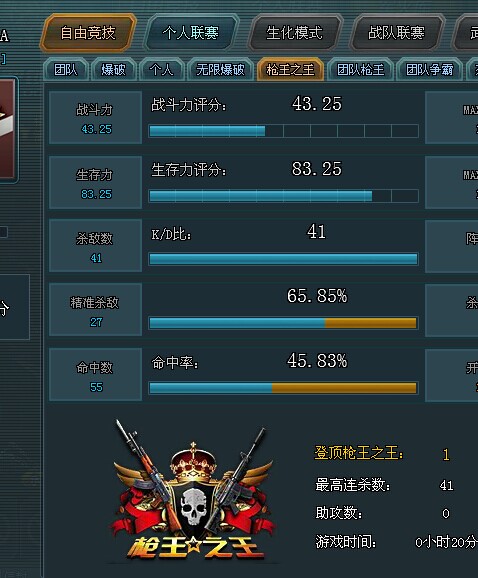Click the 登顶枪王之王 label text
The height and width of the screenshot is (578, 478).
[x=359, y=453]
